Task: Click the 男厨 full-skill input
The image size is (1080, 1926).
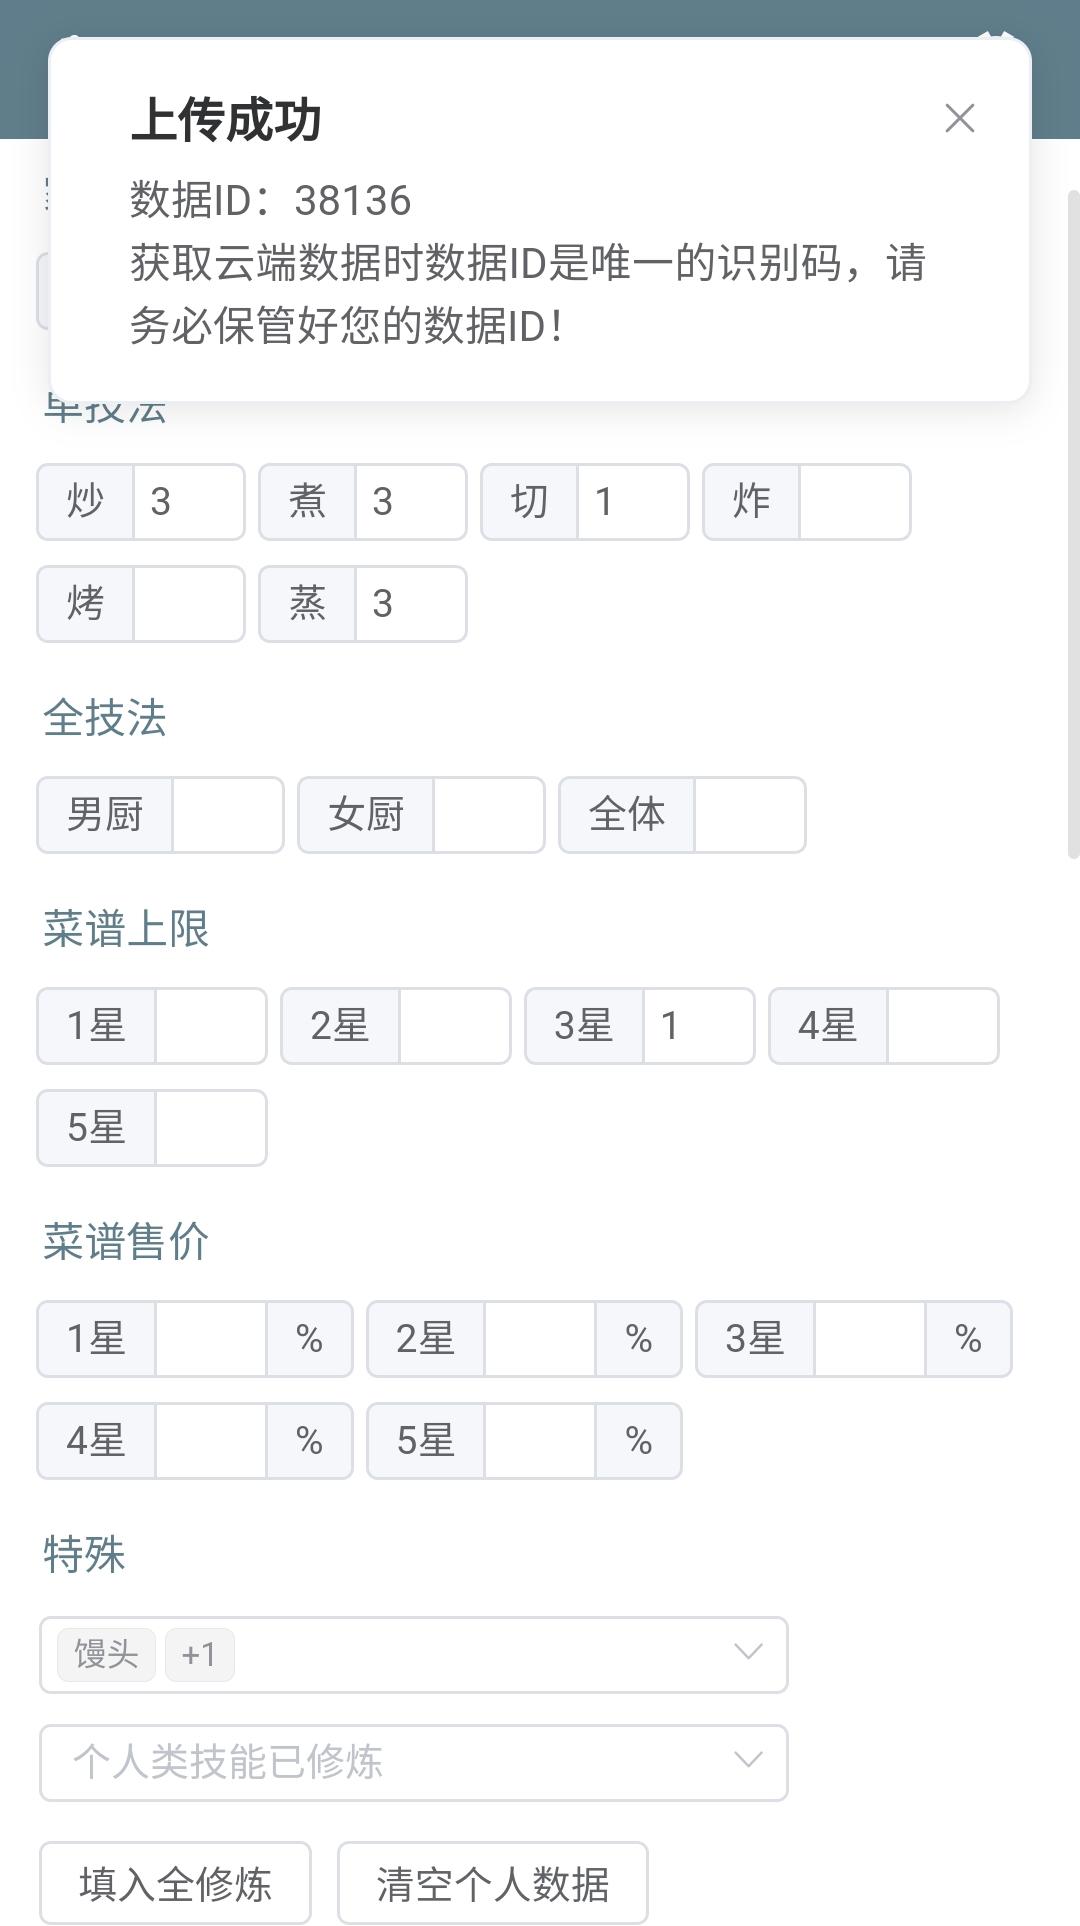Action: pyautogui.click(x=227, y=815)
